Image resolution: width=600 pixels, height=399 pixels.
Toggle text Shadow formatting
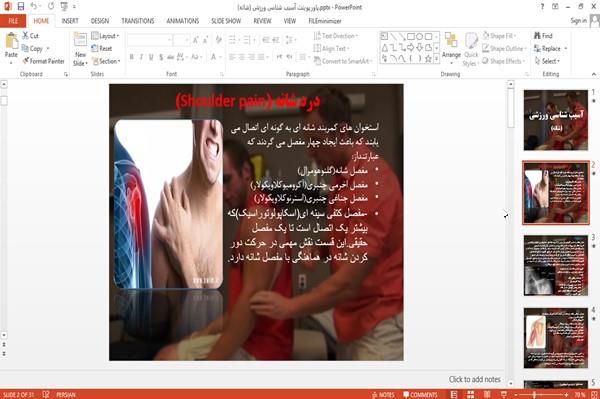click(161, 57)
